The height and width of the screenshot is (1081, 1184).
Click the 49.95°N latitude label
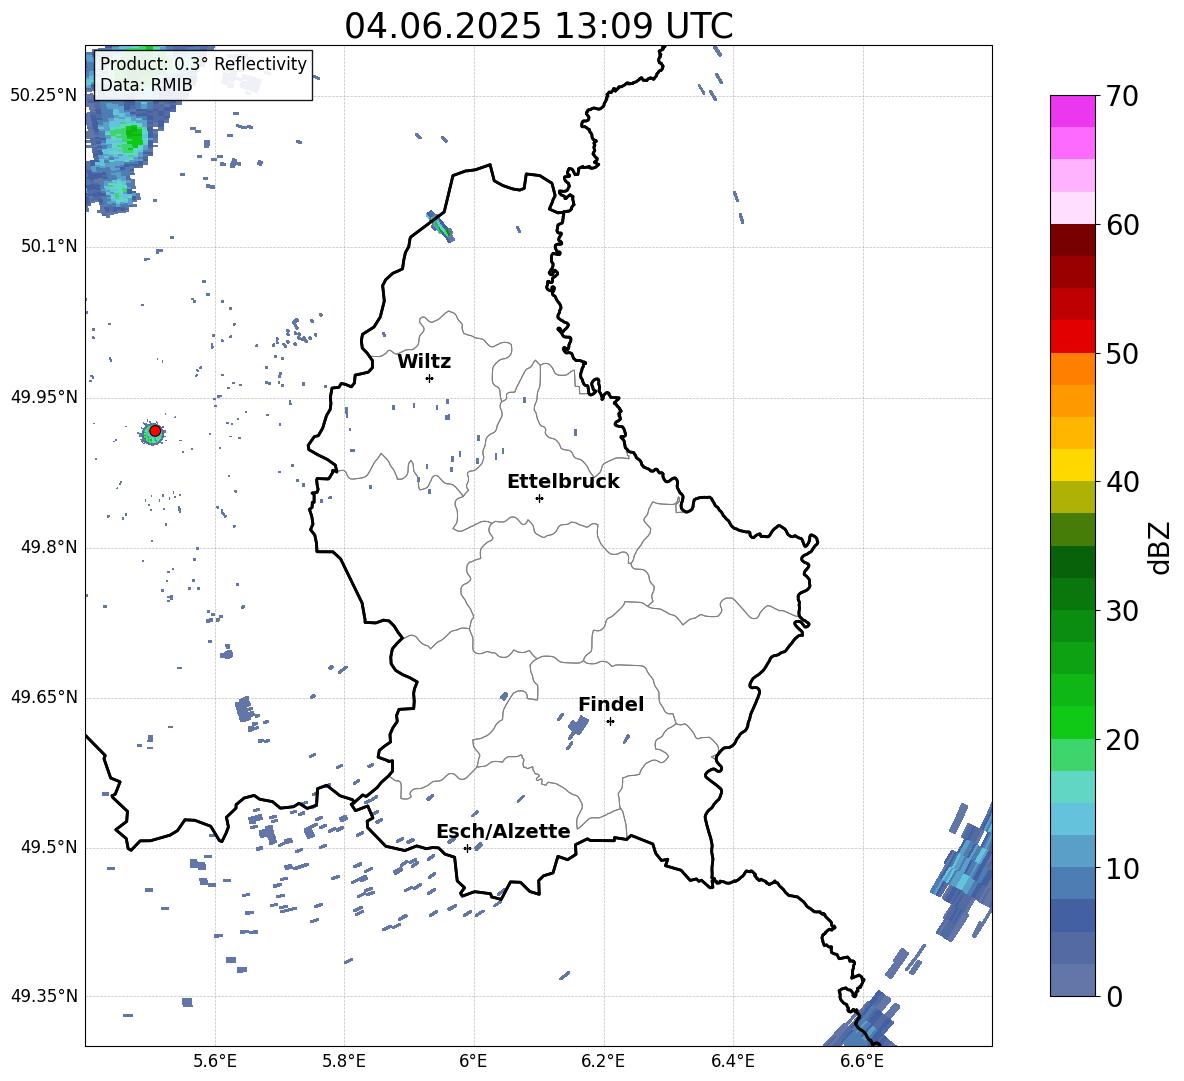(44, 397)
